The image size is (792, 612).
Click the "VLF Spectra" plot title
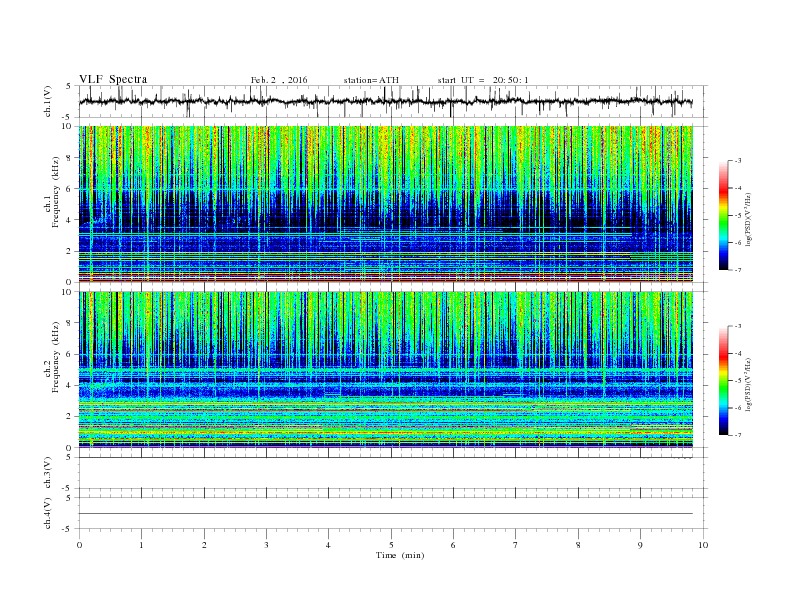113,79
